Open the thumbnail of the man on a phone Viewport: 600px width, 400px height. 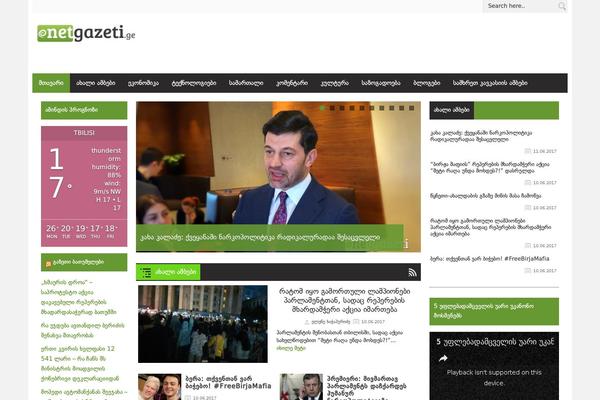[302, 387]
